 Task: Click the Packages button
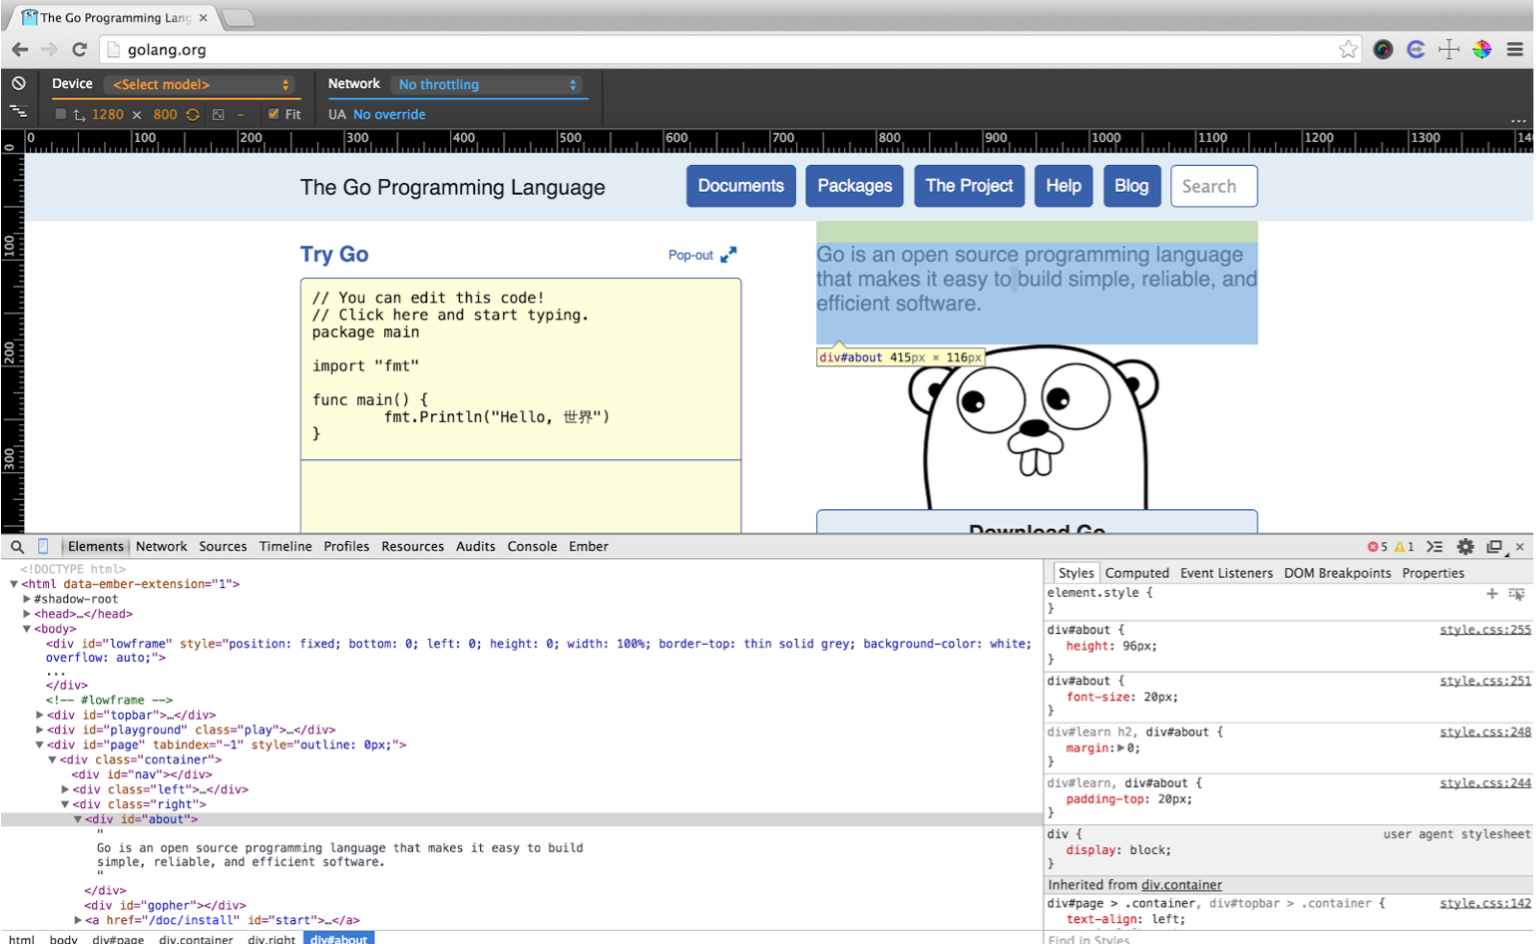[855, 186]
